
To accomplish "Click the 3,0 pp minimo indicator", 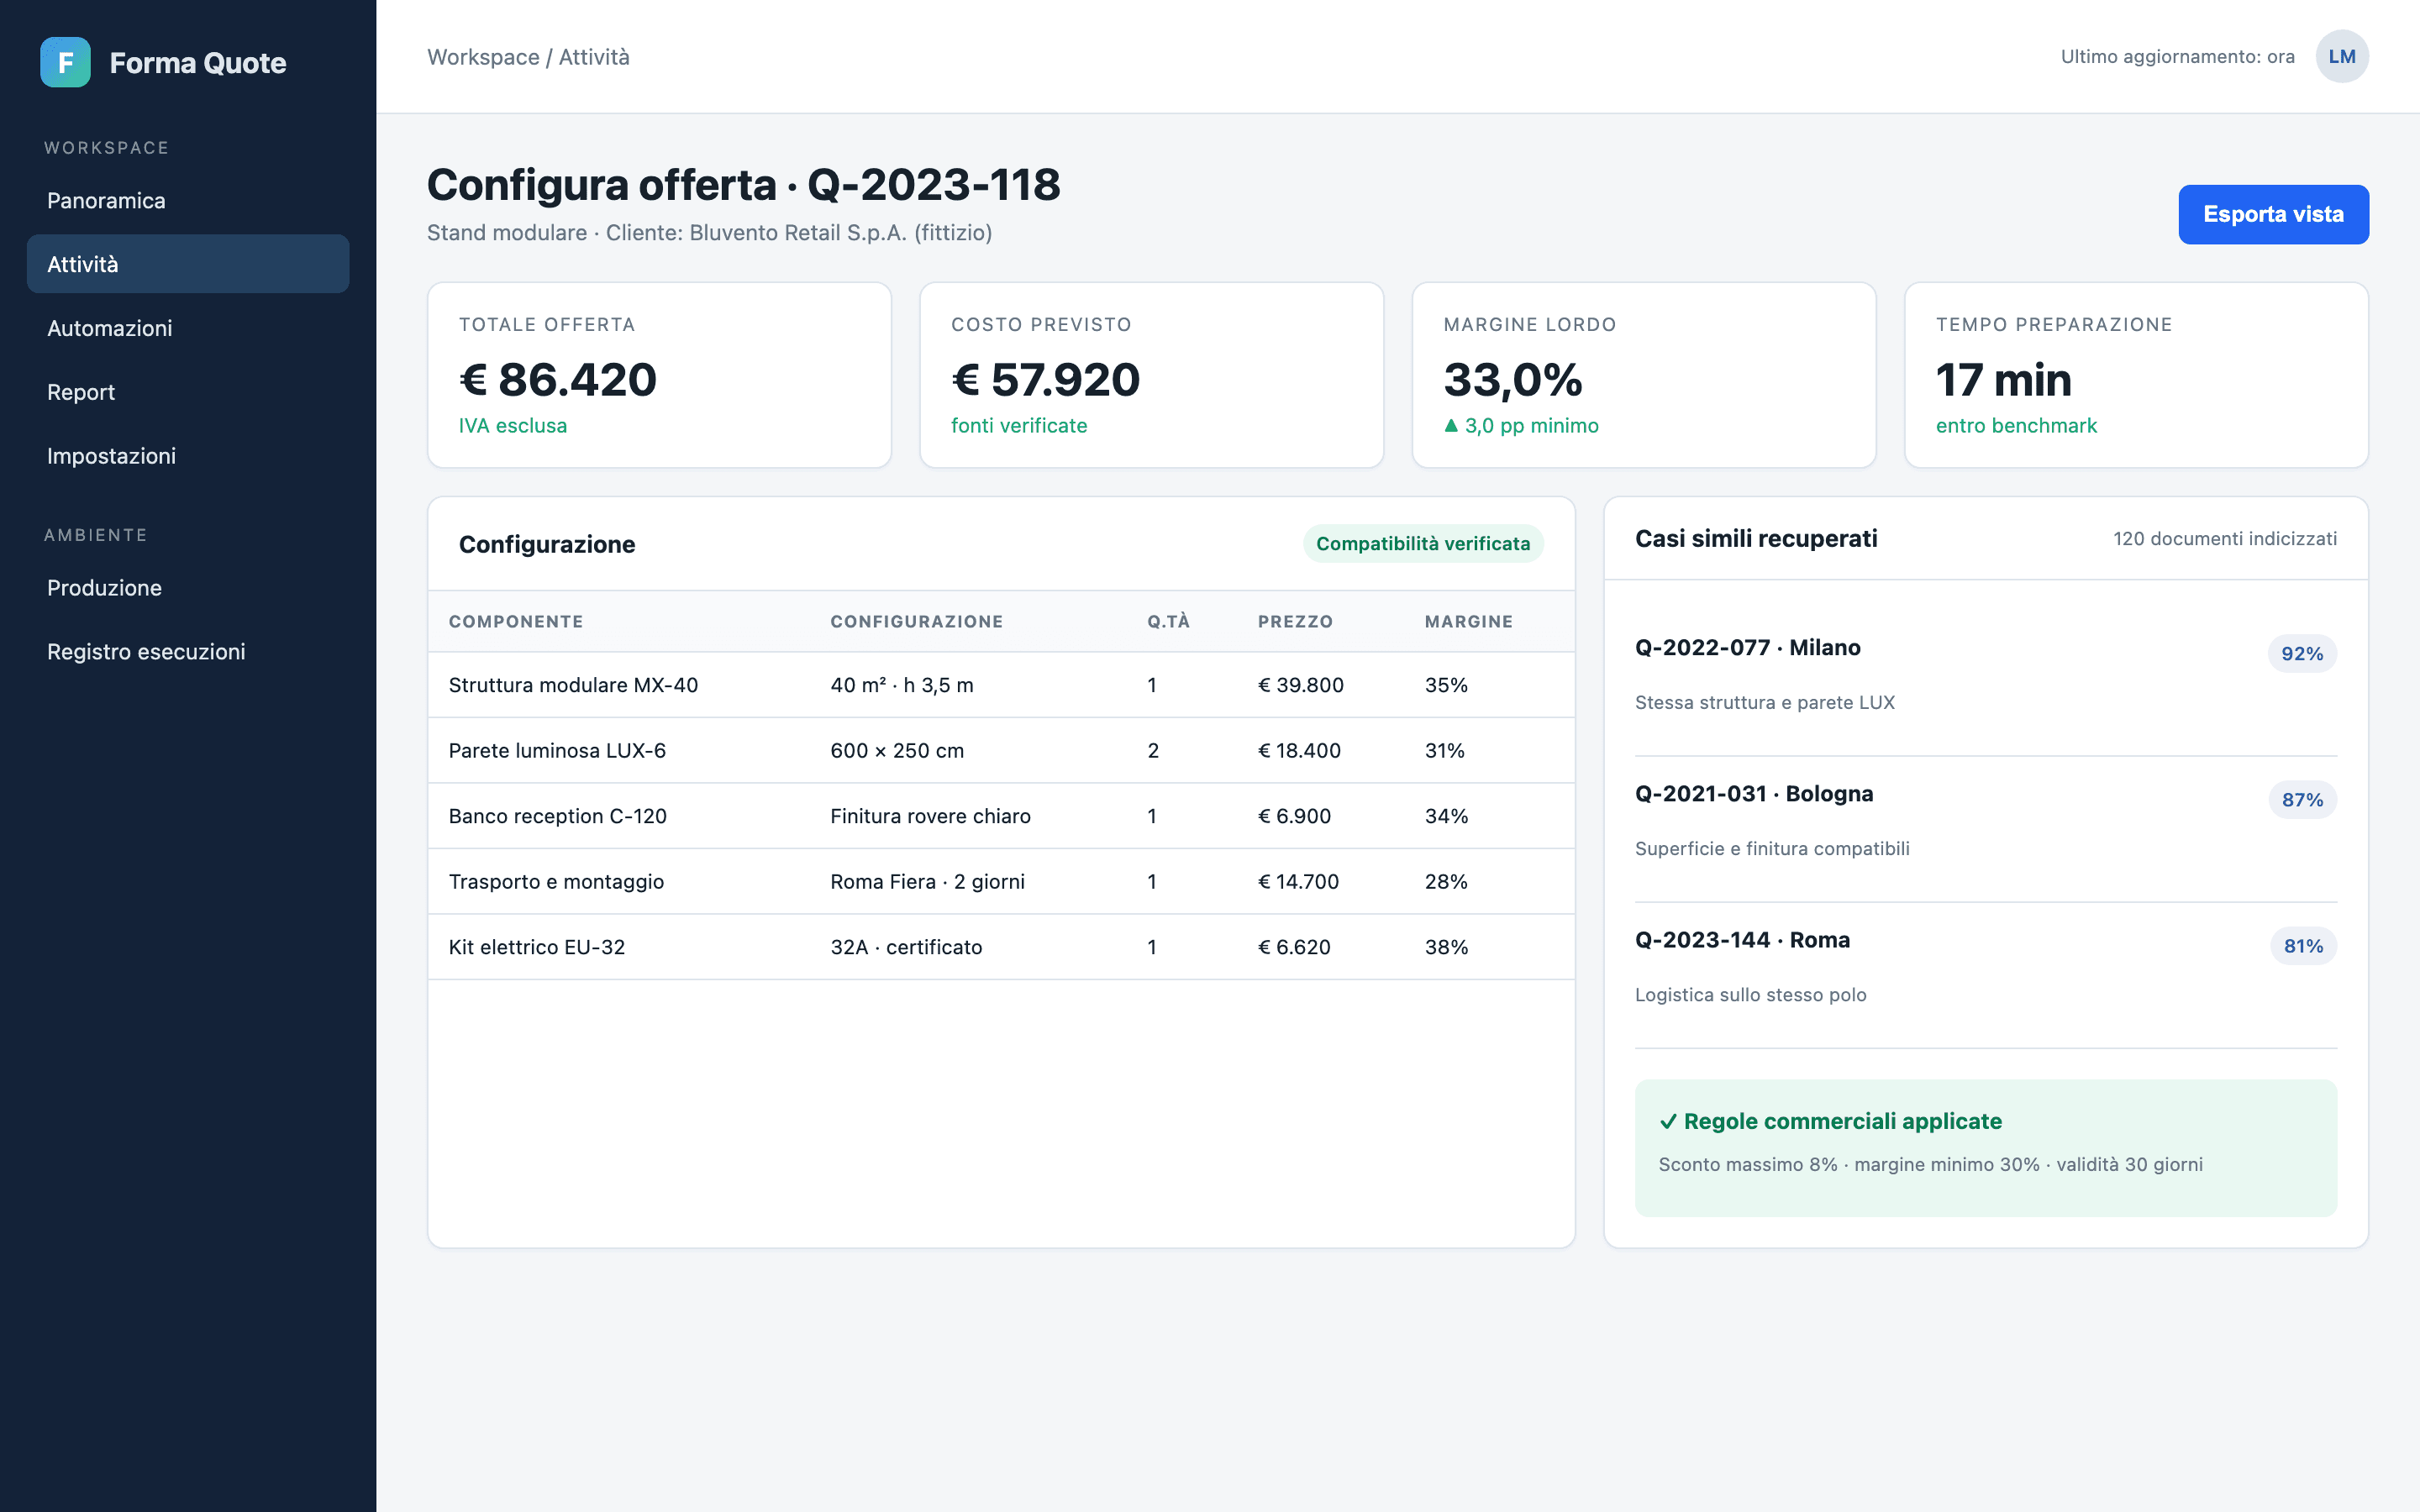I will click(1521, 425).
